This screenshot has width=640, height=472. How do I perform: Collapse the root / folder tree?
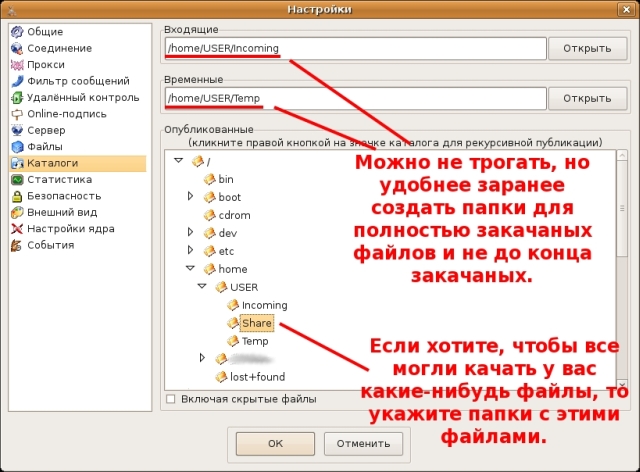click(177, 160)
